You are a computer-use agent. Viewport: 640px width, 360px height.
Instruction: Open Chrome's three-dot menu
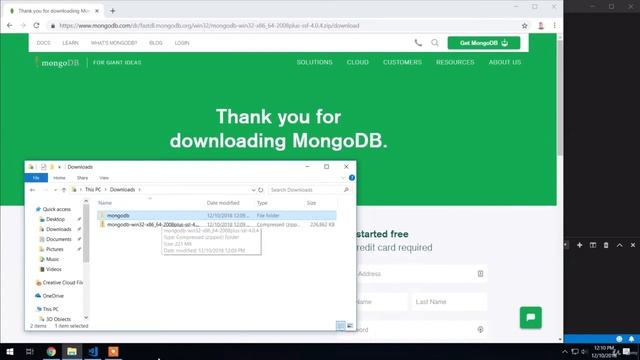pyautogui.click(x=554, y=25)
